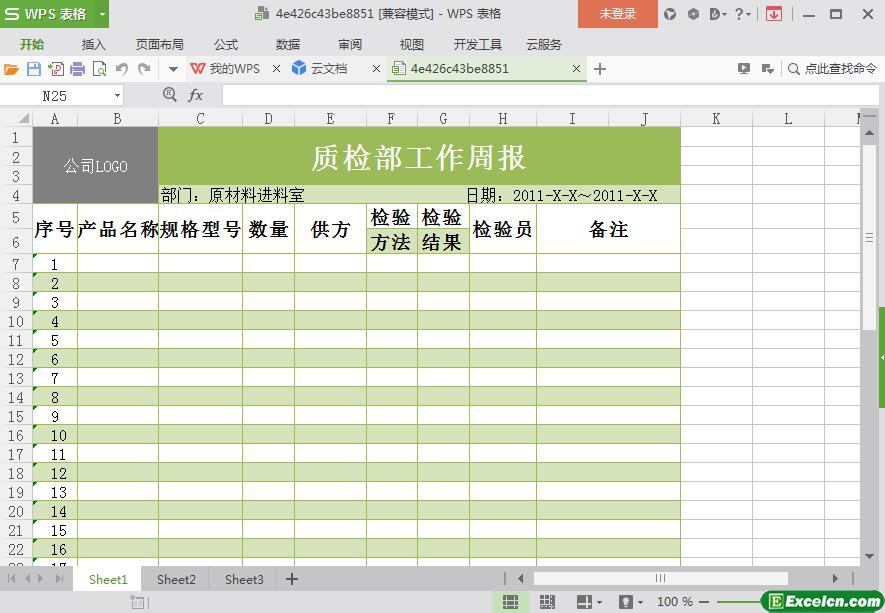Screen dimensions: 885x613
Task: Add a new sheet with plus button
Action: click(x=292, y=579)
